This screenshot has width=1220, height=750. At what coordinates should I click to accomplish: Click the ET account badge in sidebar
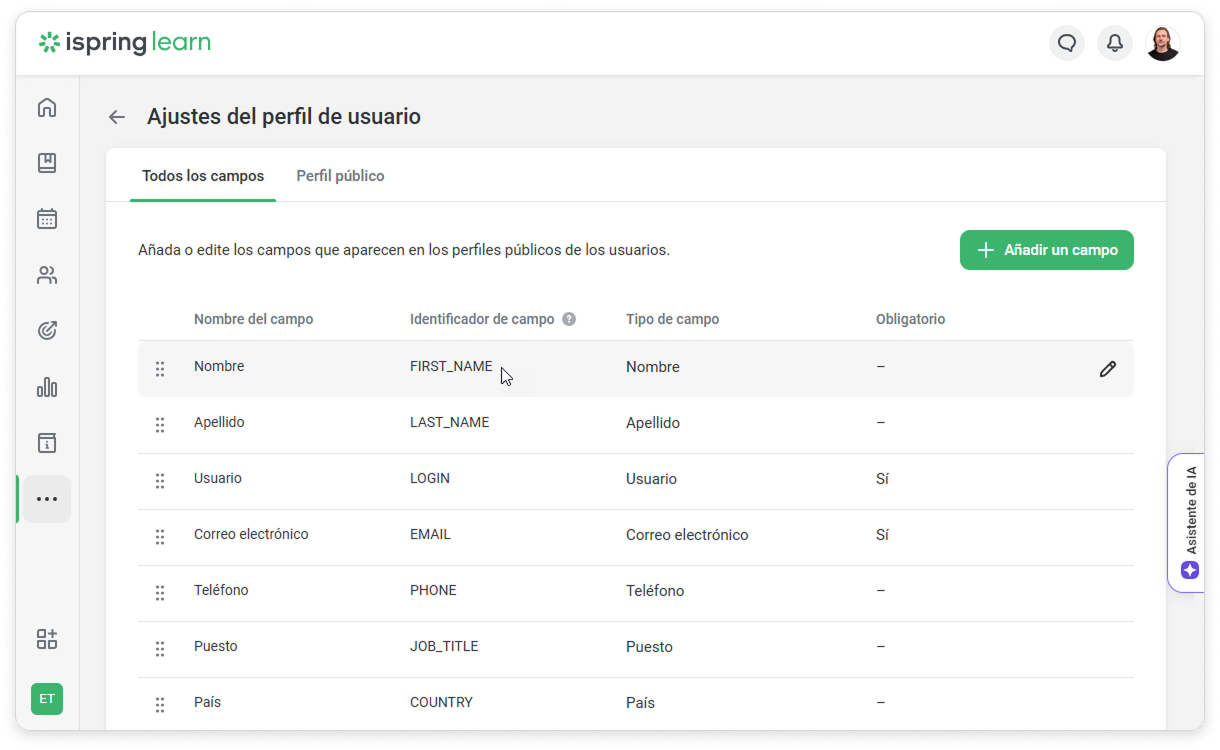(x=47, y=699)
